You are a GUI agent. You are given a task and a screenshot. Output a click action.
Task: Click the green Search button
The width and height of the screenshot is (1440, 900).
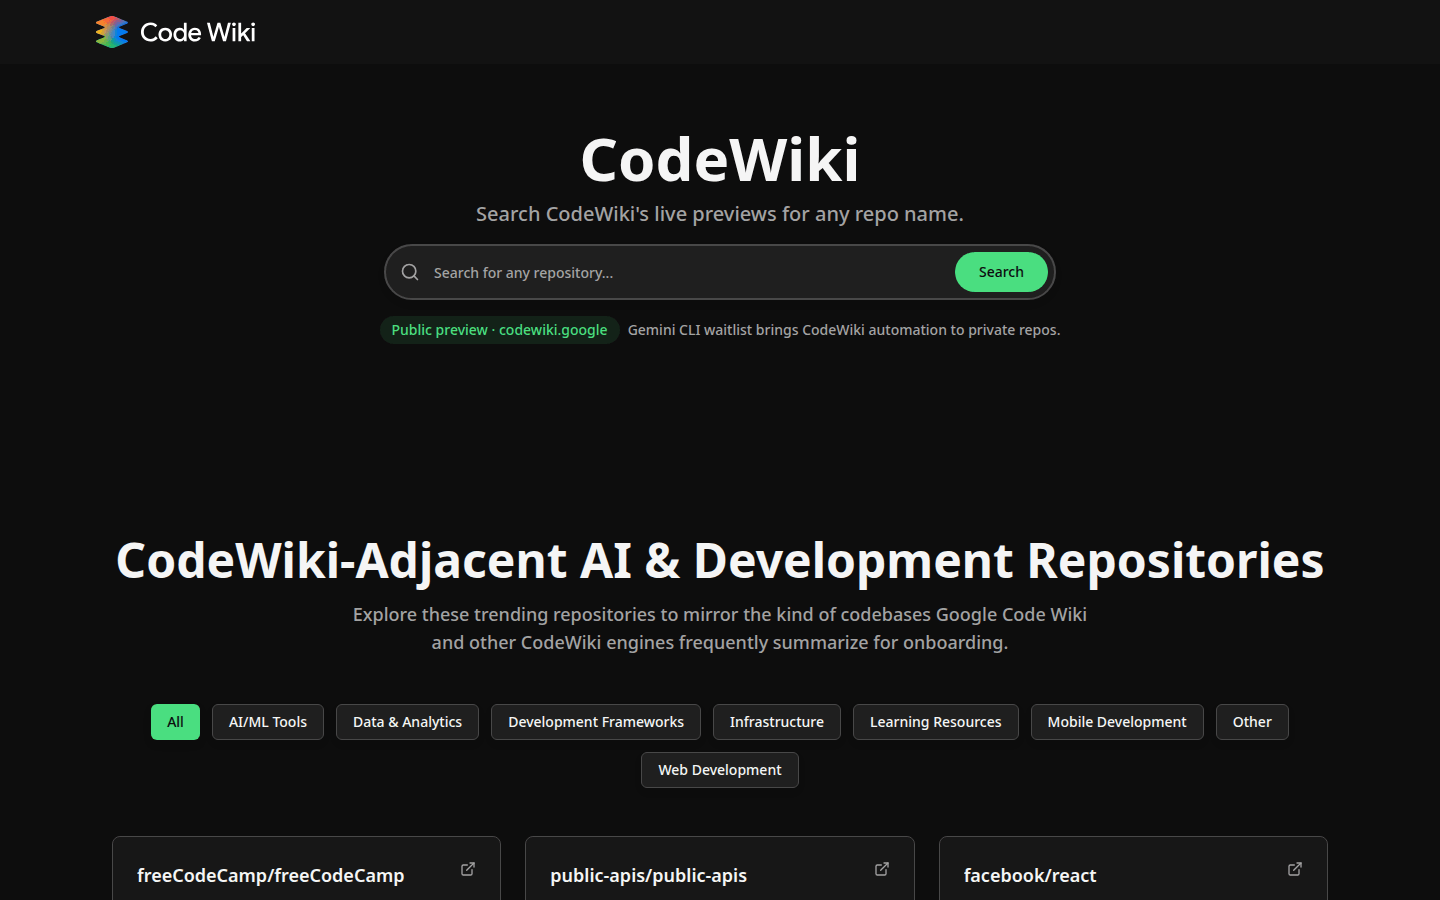[1001, 272]
